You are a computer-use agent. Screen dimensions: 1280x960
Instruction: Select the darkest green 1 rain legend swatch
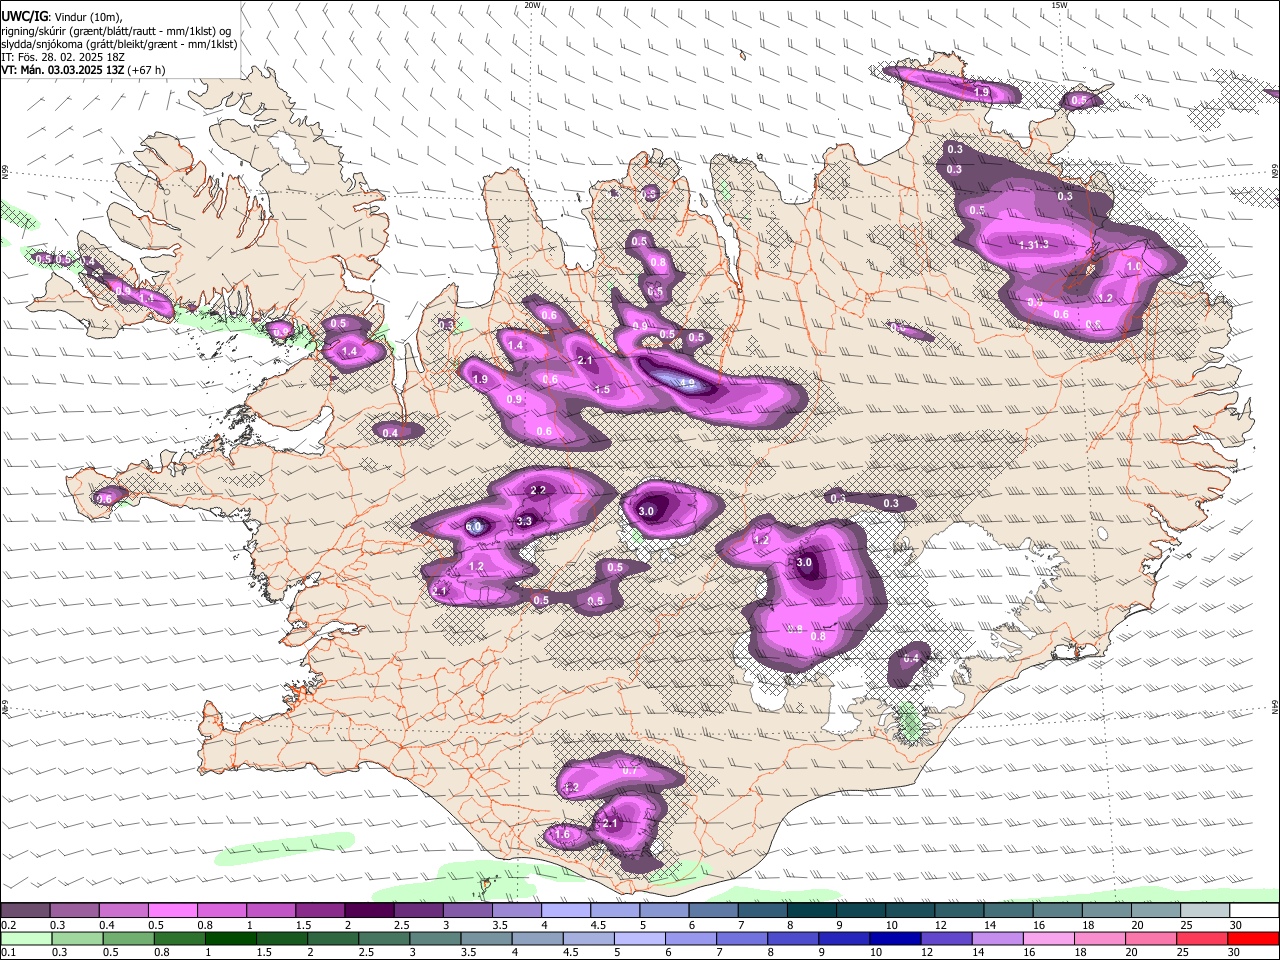point(230,939)
